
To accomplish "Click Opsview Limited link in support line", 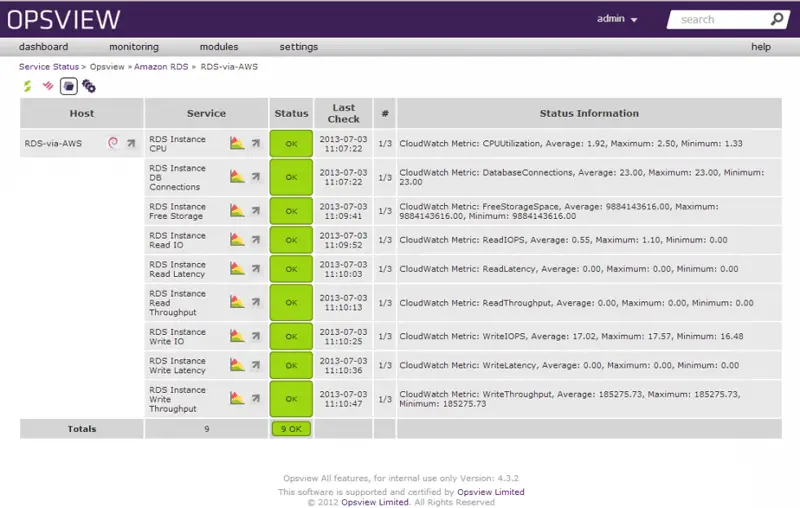I will click(491, 492).
